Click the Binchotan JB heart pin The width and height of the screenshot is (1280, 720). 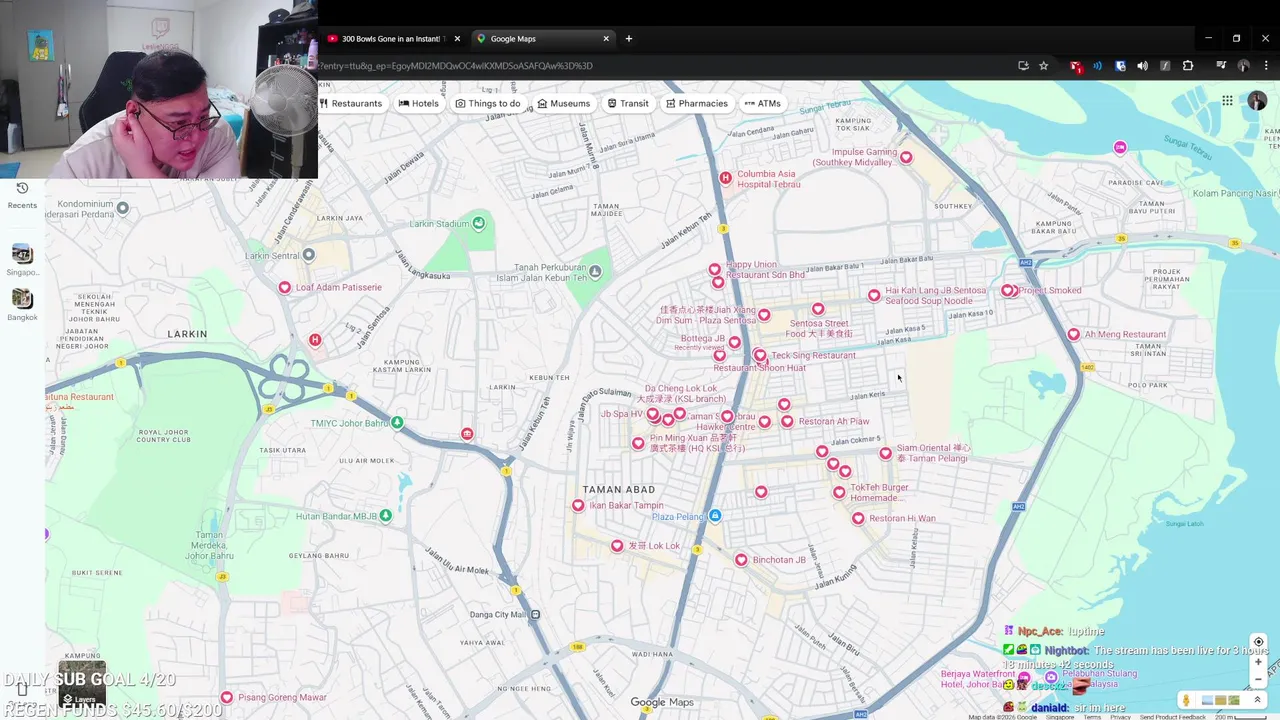741,560
